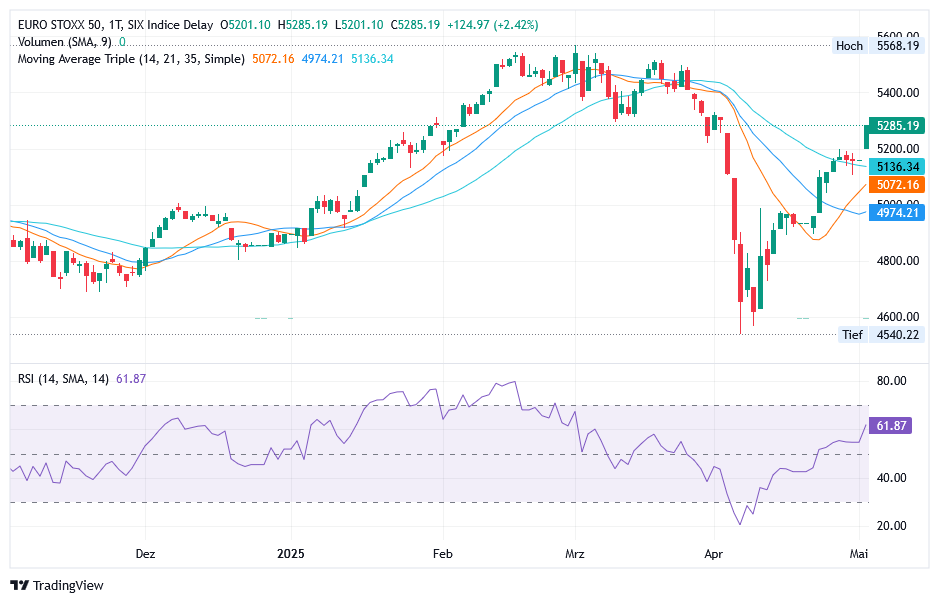The width and height of the screenshot is (939, 603).
Task: Select the RSI (14, SMA, 14) indicator legend
Action: [x=63, y=378]
